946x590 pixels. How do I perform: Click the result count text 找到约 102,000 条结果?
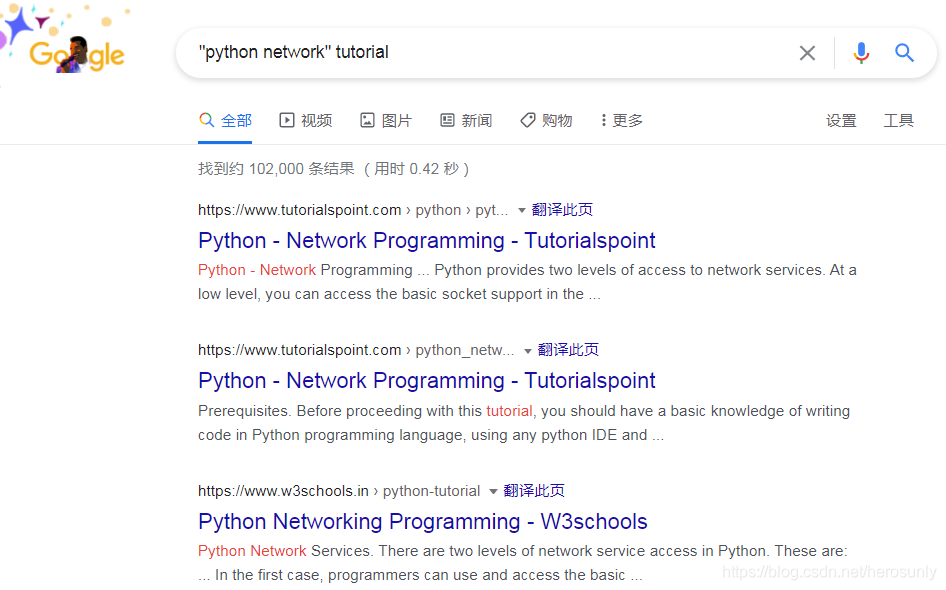point(276,168)
